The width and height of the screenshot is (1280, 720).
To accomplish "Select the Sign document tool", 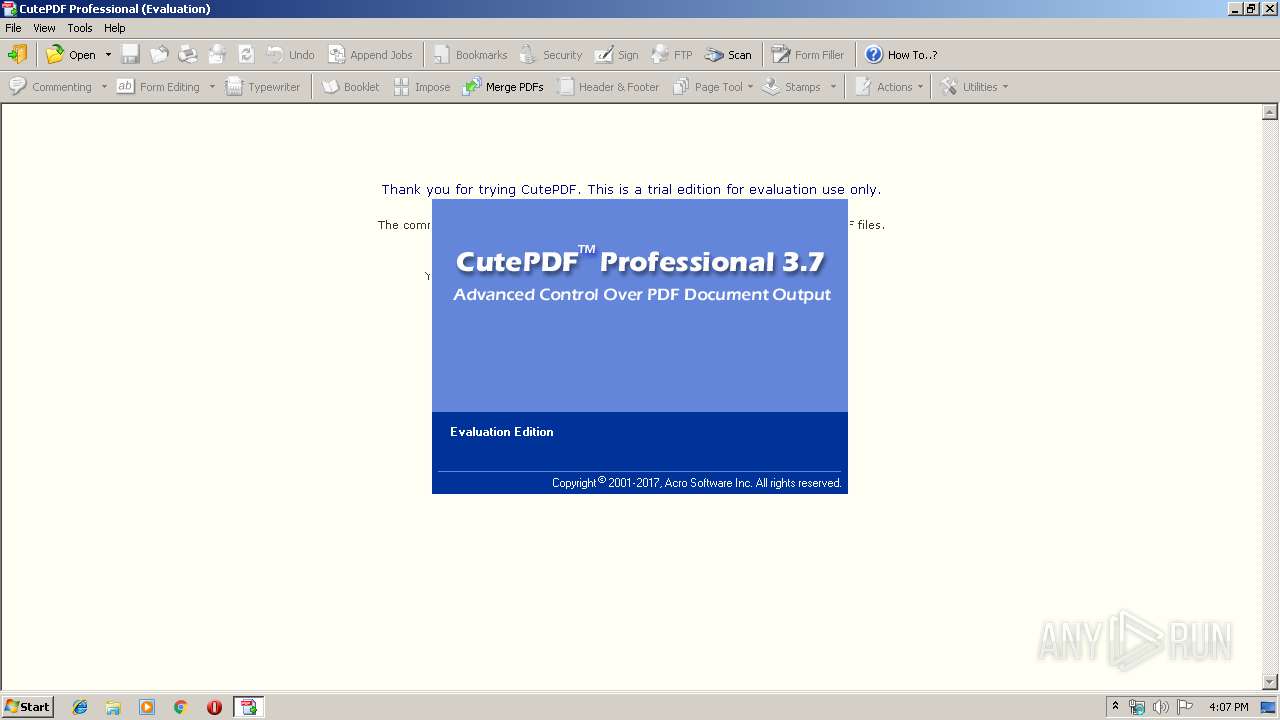I will coord(616,55).
